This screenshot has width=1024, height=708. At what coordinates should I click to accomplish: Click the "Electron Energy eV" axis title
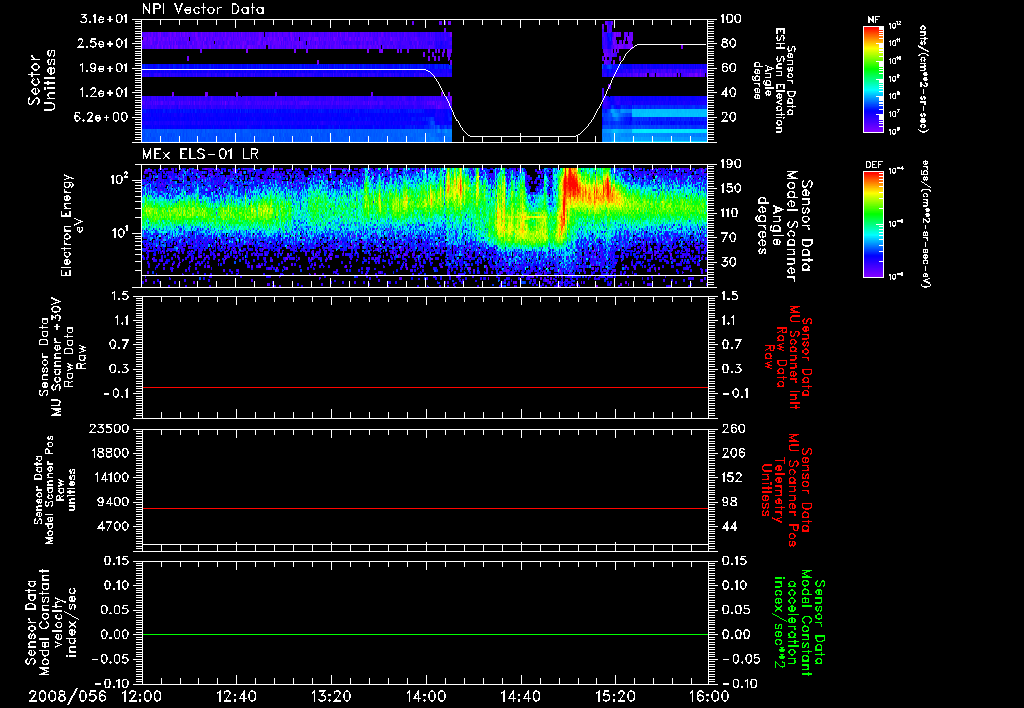click(x=73, y=225)
